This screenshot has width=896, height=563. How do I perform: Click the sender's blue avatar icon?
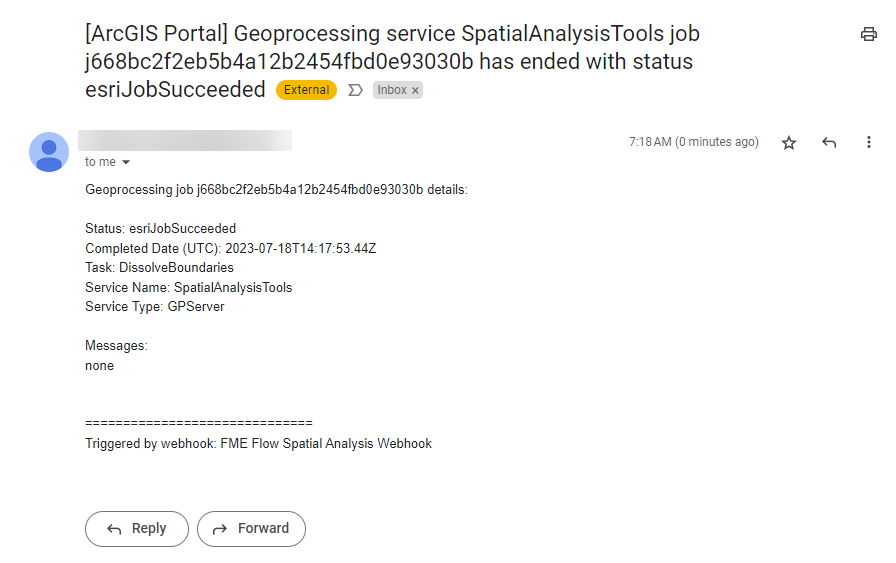[x=49, y=152]
